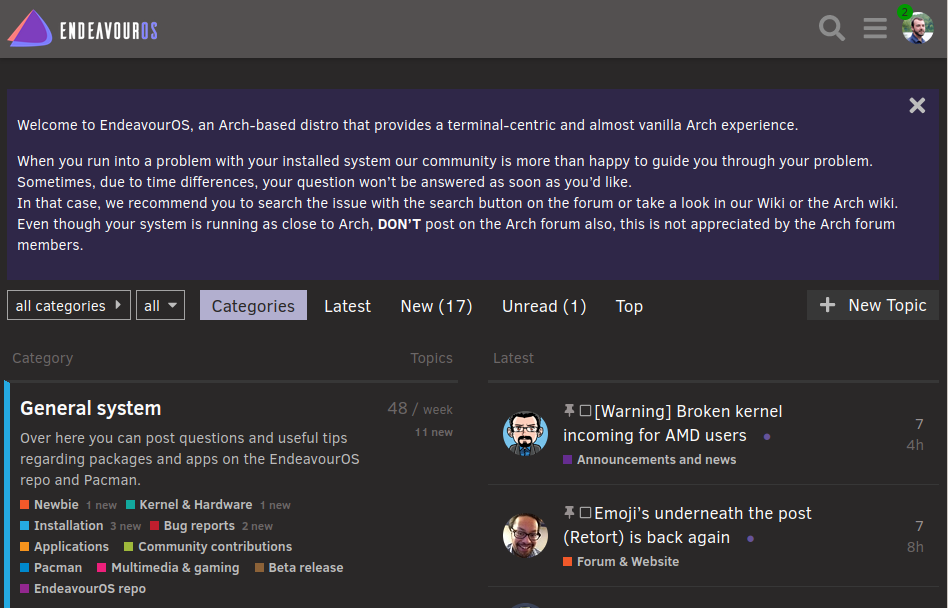
Task: Click the 11 new topics count
Action: (x=433, y=432)
